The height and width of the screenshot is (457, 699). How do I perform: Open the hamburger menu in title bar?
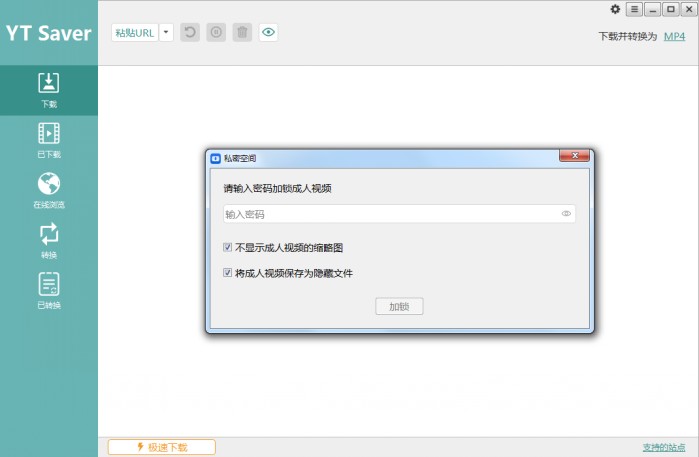[634, 9]
